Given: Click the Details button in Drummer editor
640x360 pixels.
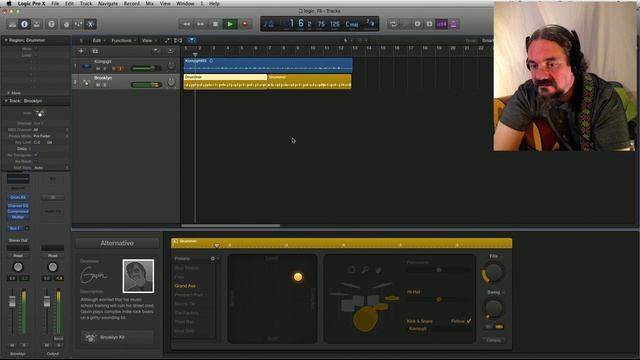Looking at the screenshot, I should [x=494, y=340].
